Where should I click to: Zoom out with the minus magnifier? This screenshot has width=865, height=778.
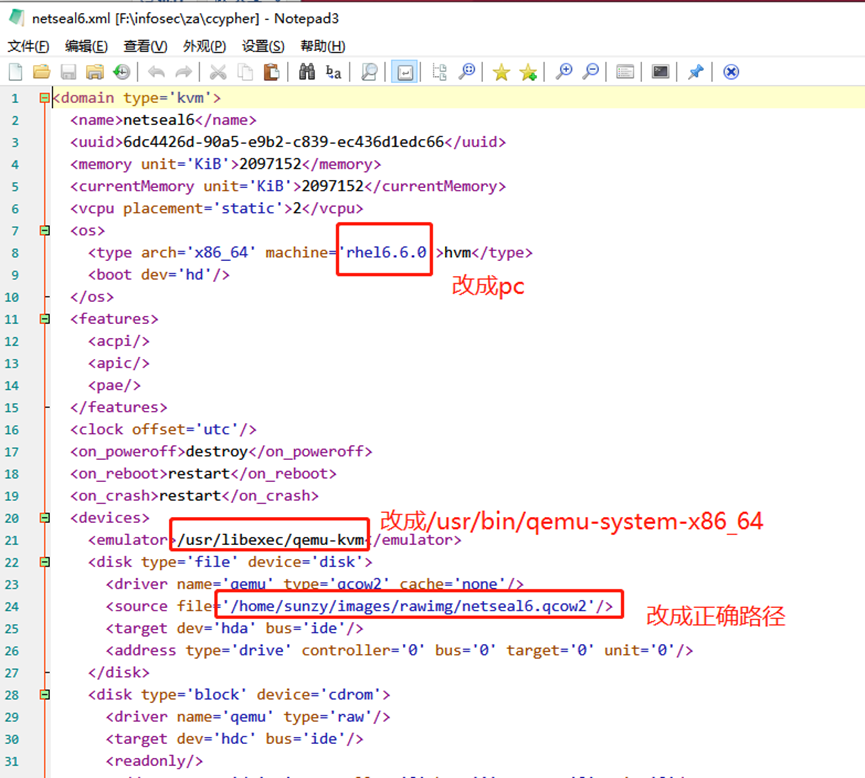(590, 72)
